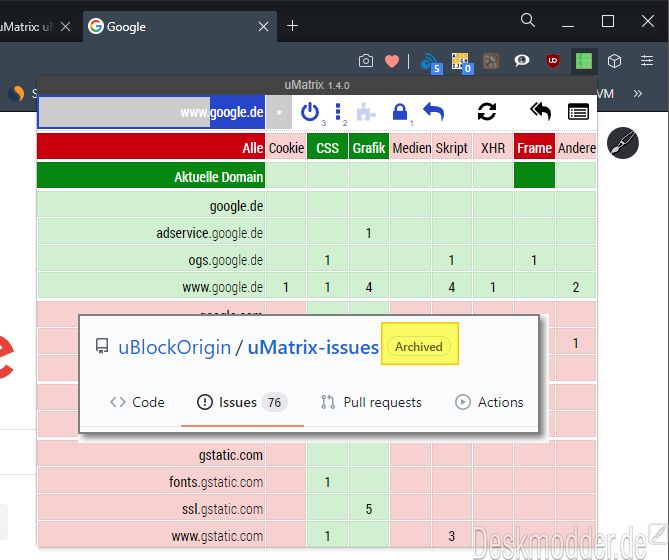Viewport: 669px width, 560px height.
Task: Click the www.gstatic.com row label
Action: point(151,535)
